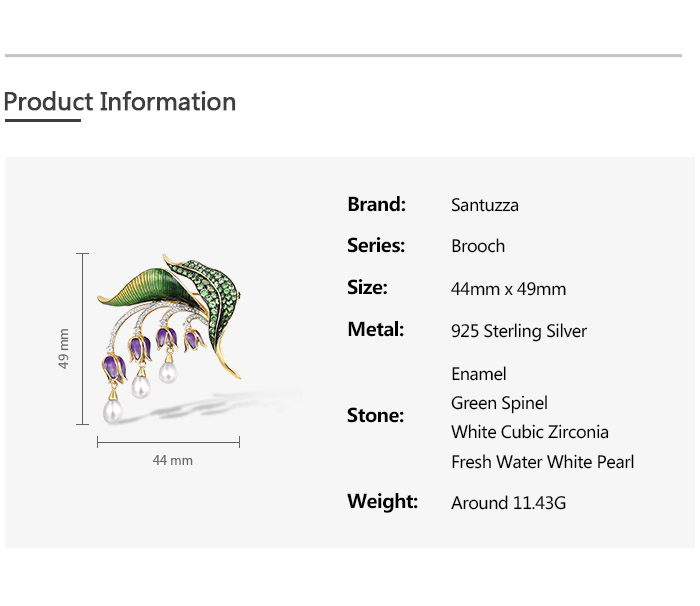Select the Brooch series value

(477, 246)
